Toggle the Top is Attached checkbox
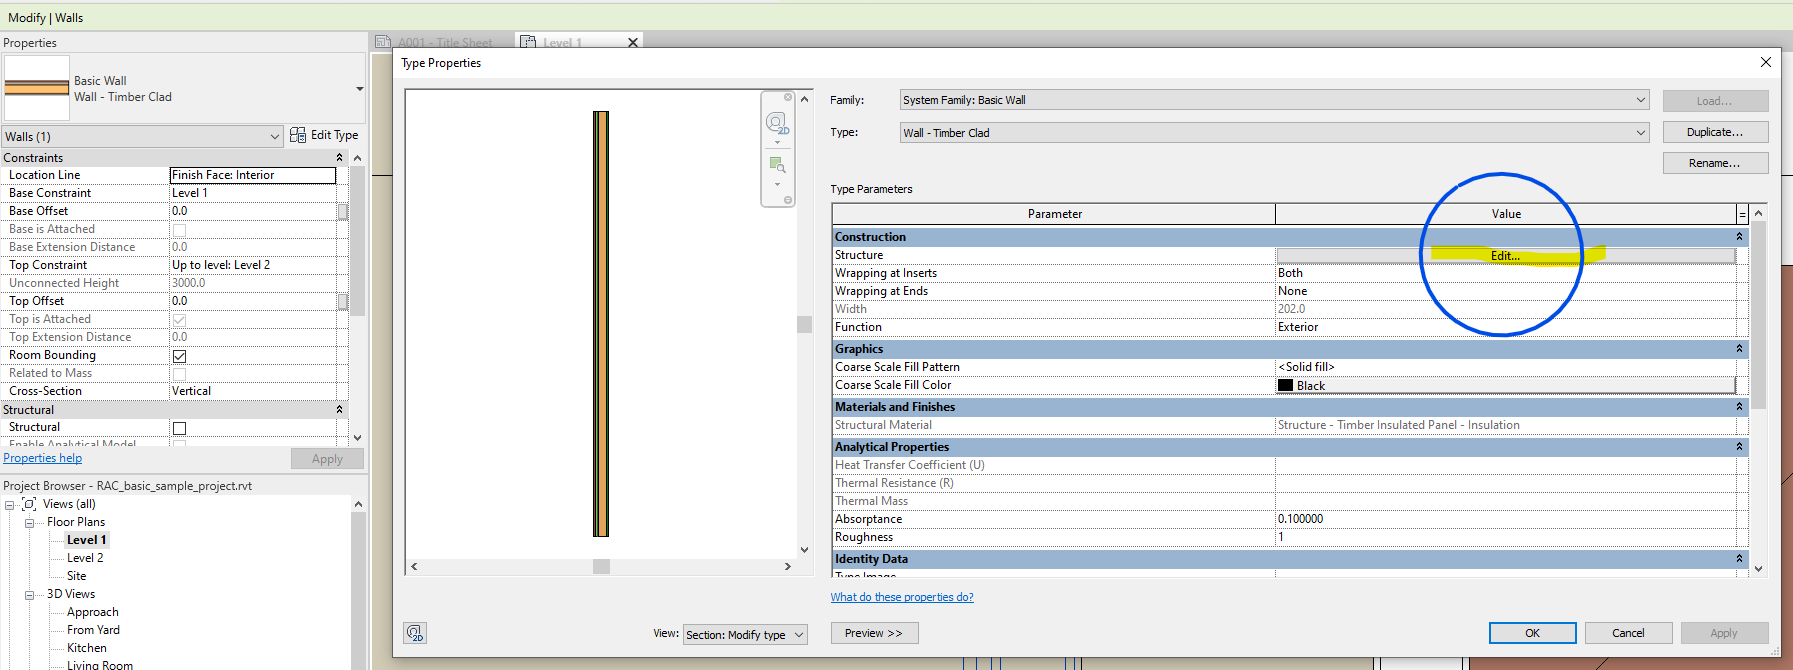This screenshot has height=670, width=1793. 180,320
